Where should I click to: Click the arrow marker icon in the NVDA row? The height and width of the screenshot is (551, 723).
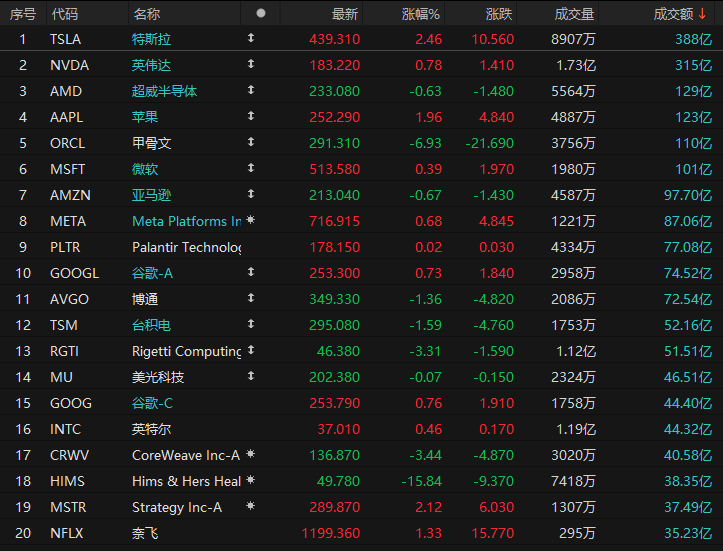pos(250,64)
